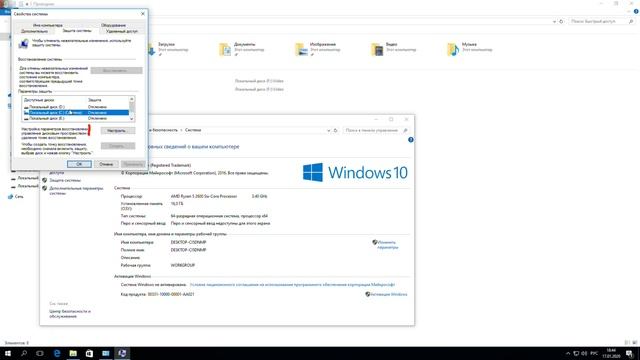Viewport: 640px width, 360px height.
Task: Open the notification center
Action: coord(629,353)
